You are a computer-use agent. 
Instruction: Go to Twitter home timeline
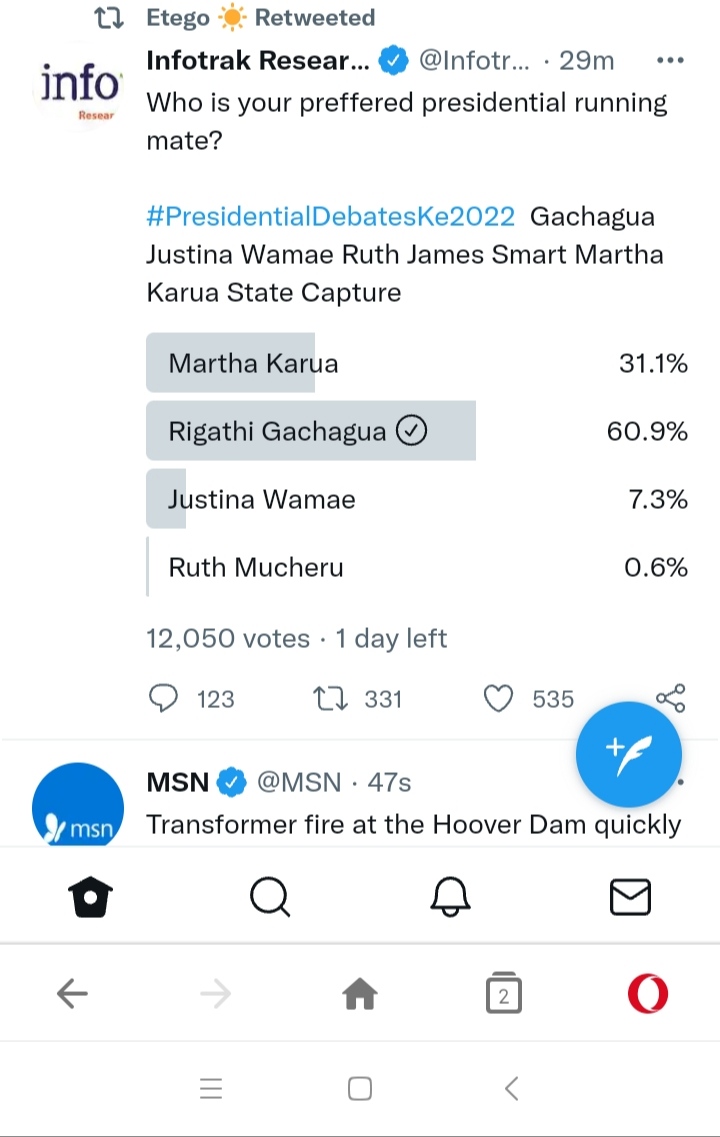click(x=90, y=897)
